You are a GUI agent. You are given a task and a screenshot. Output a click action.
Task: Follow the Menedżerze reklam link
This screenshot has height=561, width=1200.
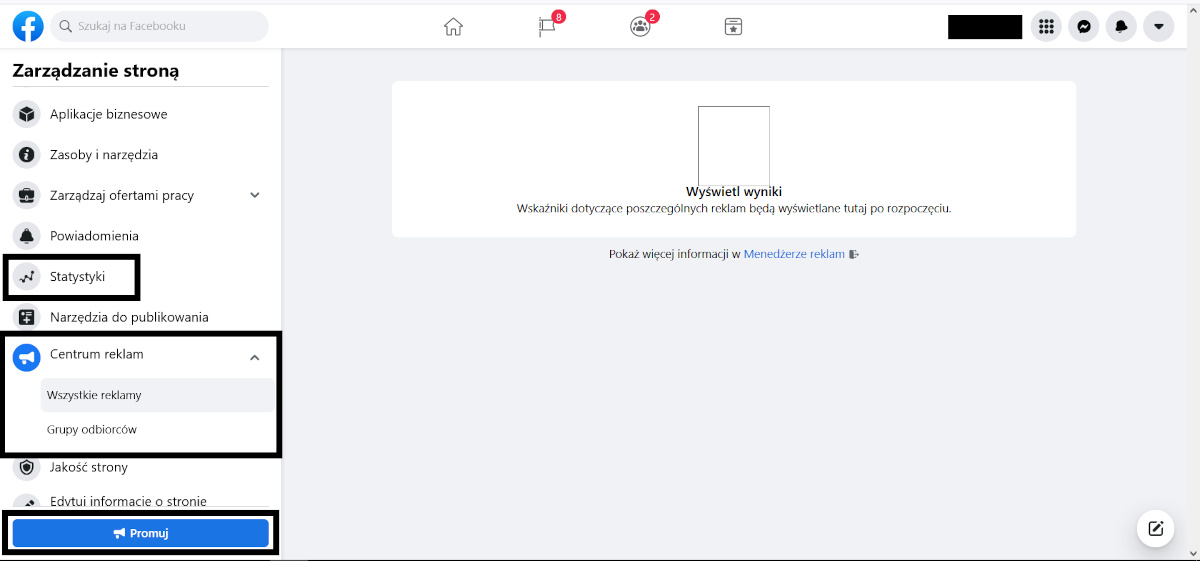click(794, 254)
